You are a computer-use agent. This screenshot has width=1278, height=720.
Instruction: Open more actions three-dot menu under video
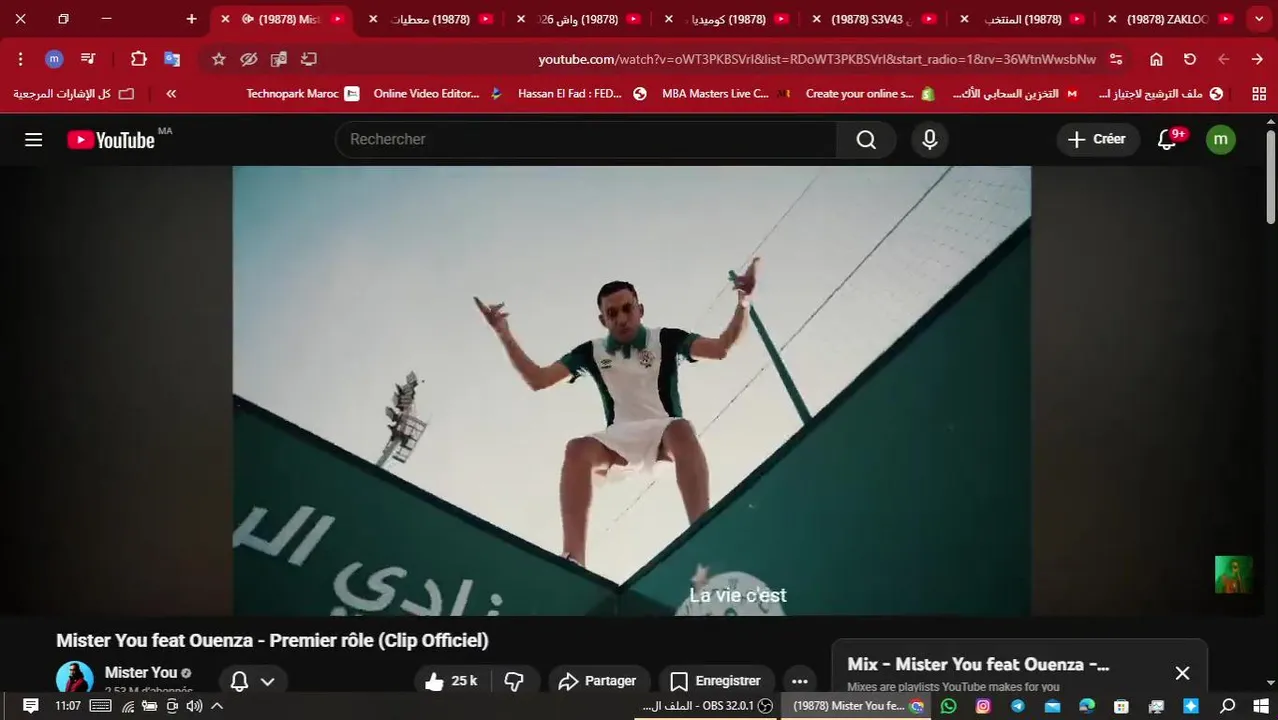[799, 681]
